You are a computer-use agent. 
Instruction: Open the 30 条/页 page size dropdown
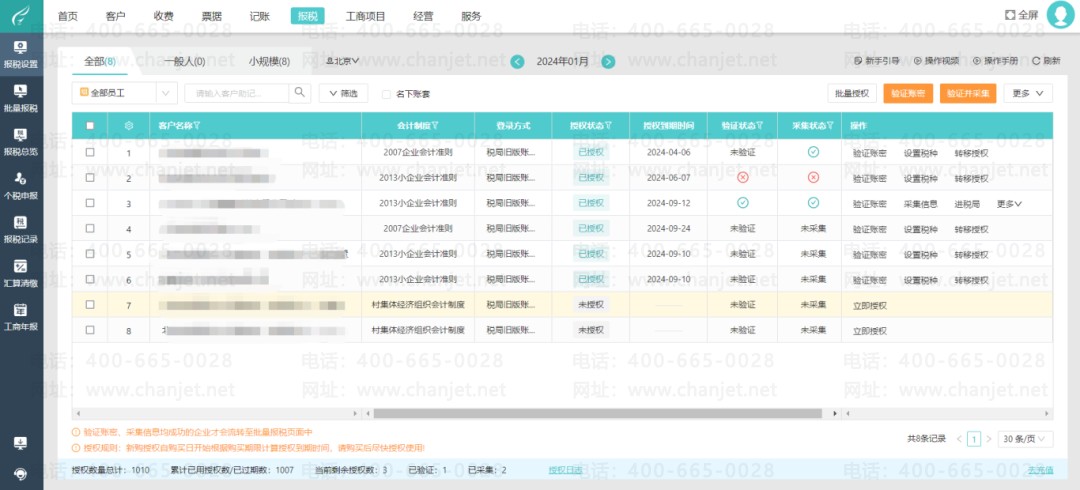[1026, 439]
